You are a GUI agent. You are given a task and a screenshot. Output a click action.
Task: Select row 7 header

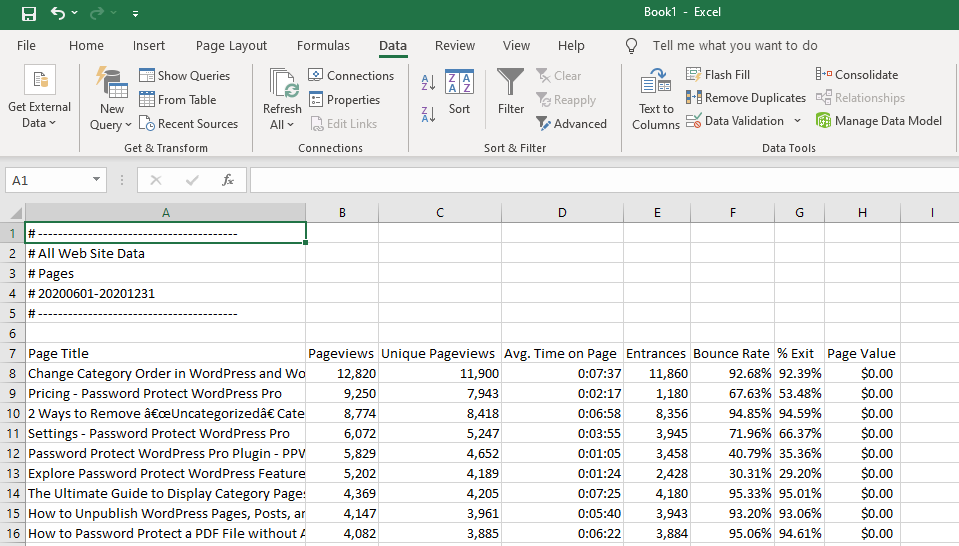pos(12,353)
